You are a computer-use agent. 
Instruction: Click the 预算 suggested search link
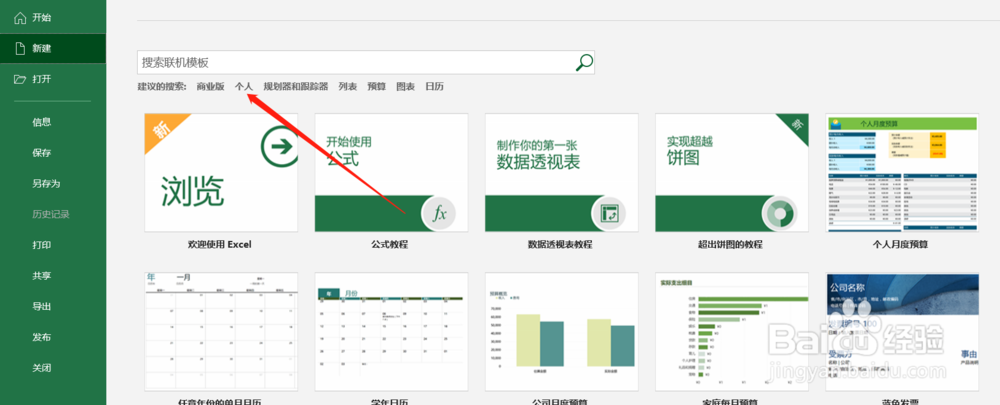[376, 86]
